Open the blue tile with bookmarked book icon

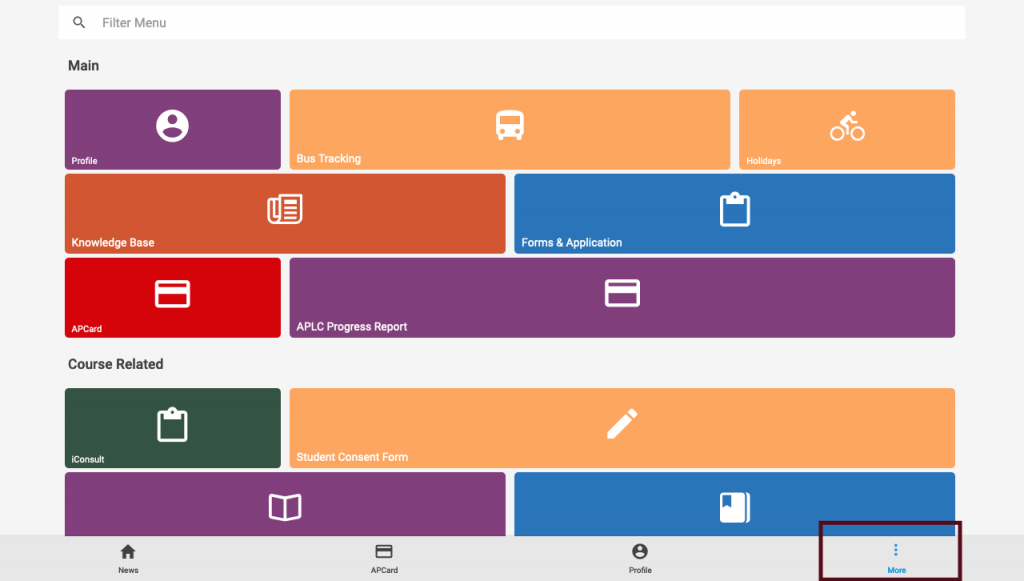point(734,506)
